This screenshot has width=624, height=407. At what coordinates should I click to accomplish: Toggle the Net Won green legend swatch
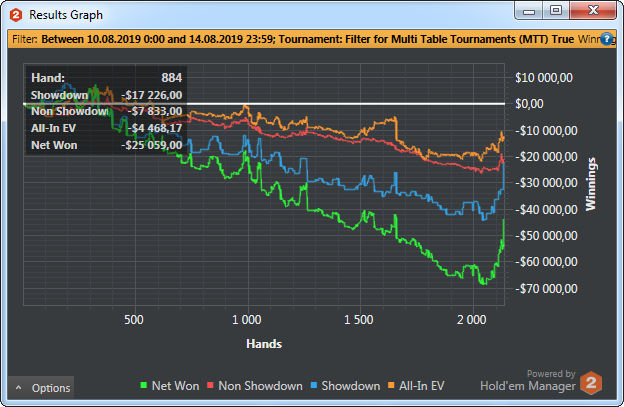144,385
